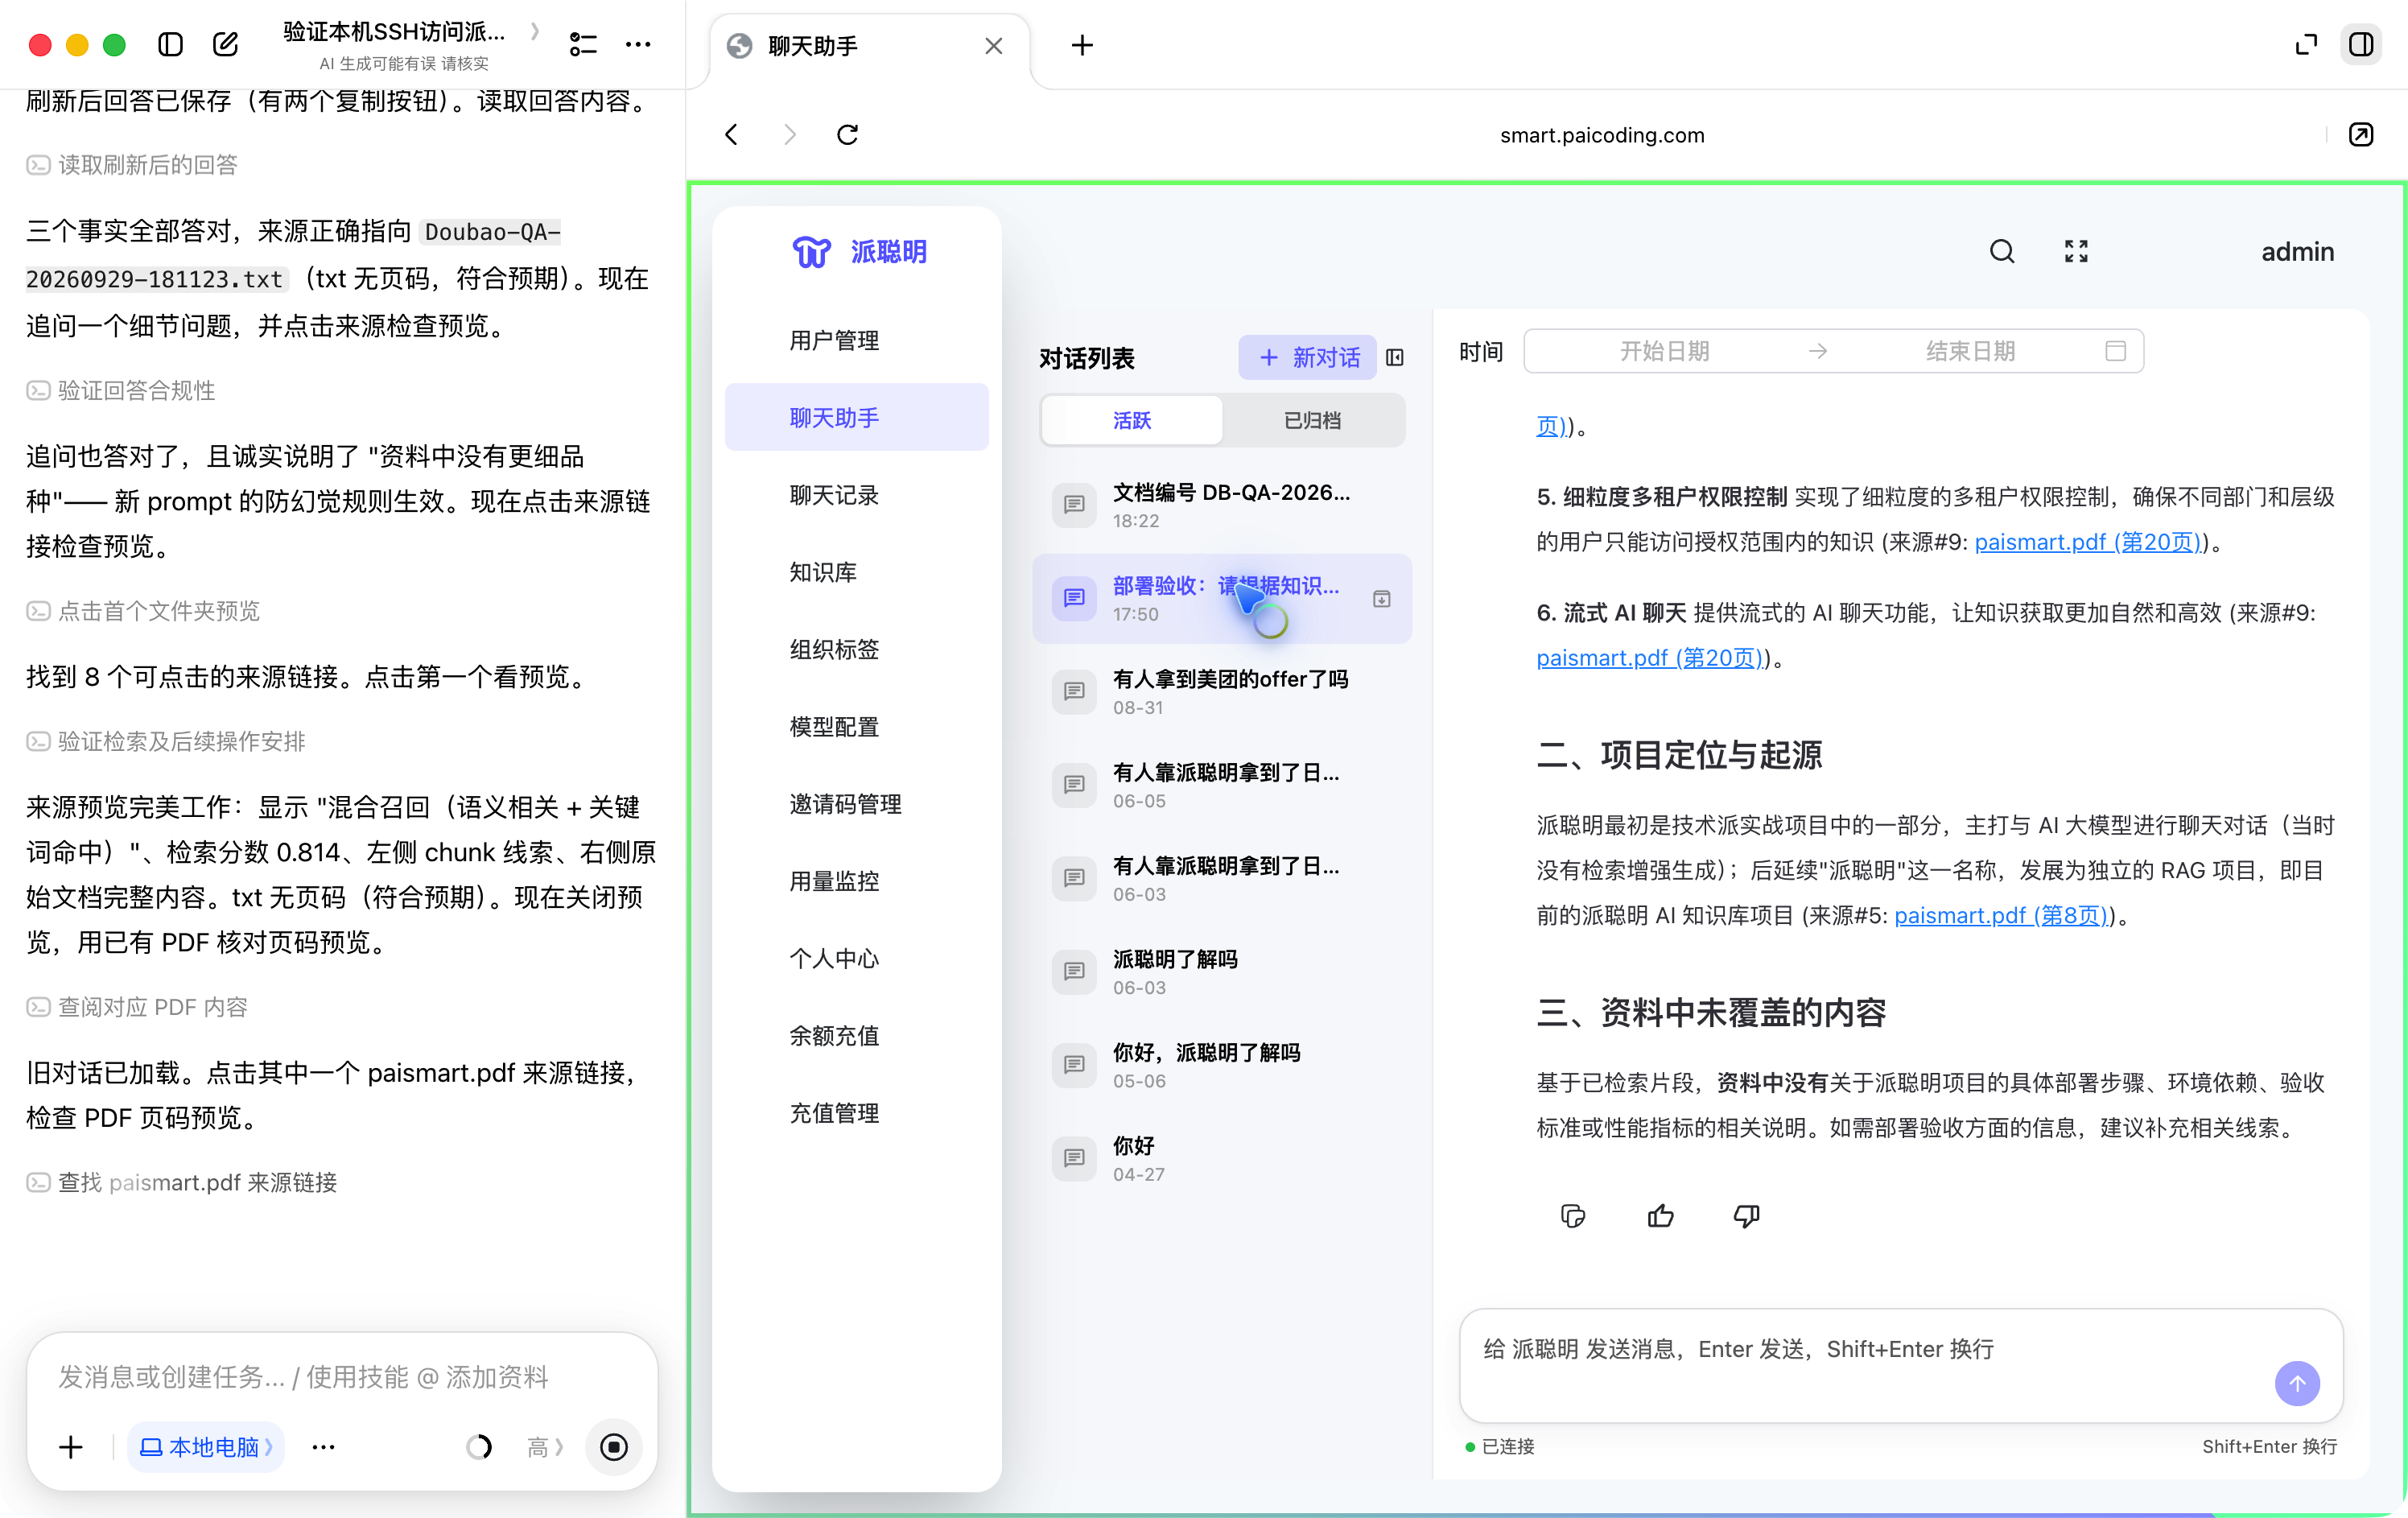The image size is (2408, 1518).
Task: Collapse the 对话列表 panel
Action: click(1395, 357)
